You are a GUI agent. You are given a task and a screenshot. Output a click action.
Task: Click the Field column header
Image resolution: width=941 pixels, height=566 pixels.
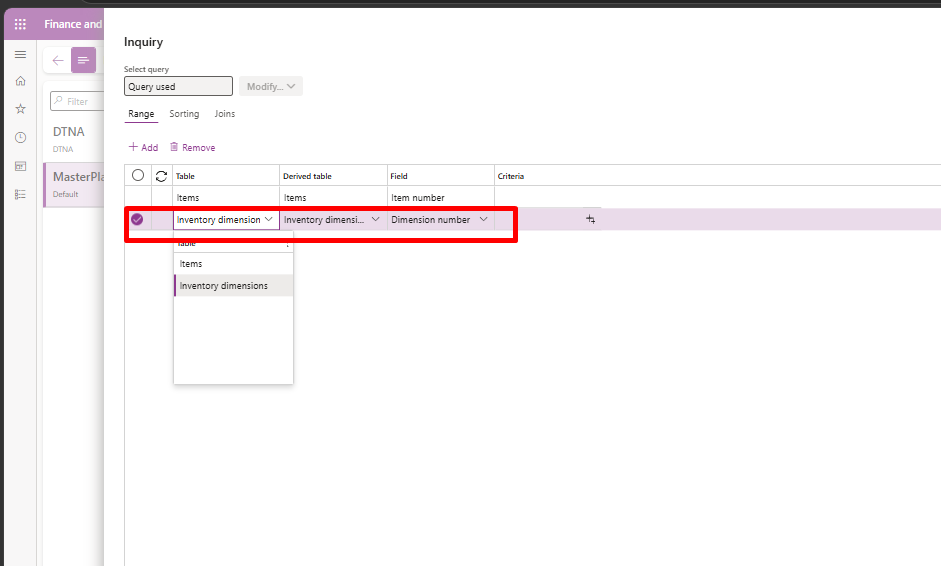(441, 176)
